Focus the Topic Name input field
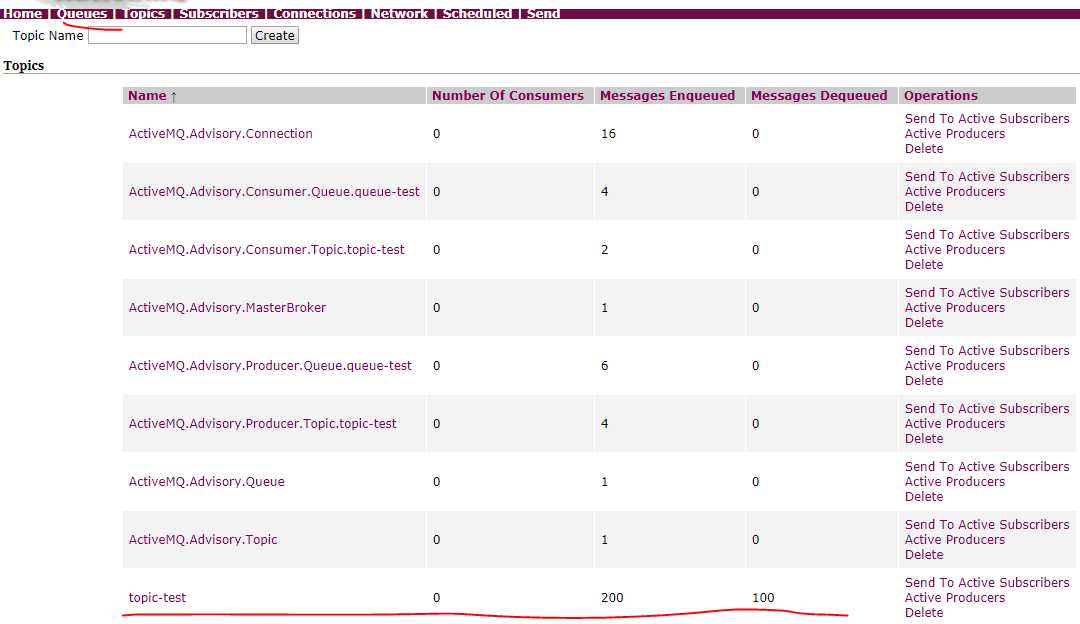The height and width of the screenshot is (624, 1080). [167, 35]
